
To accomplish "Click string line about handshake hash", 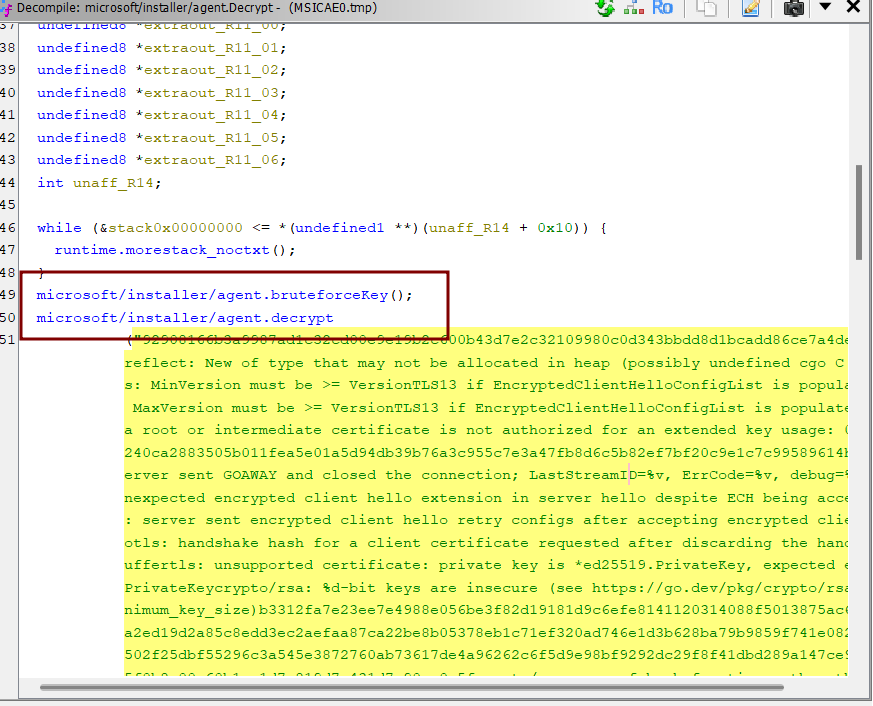I will pos(486,543).
